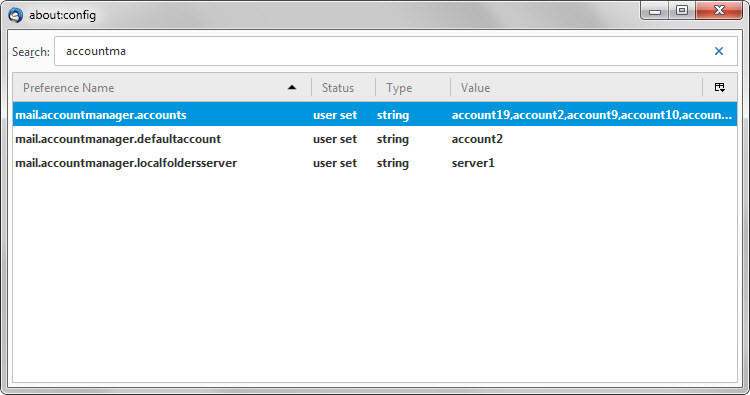Click 'string' type of localfoldersserver row
Image resolution: width=750 pixels, height=395 pixels.
[x=393, y=163]
